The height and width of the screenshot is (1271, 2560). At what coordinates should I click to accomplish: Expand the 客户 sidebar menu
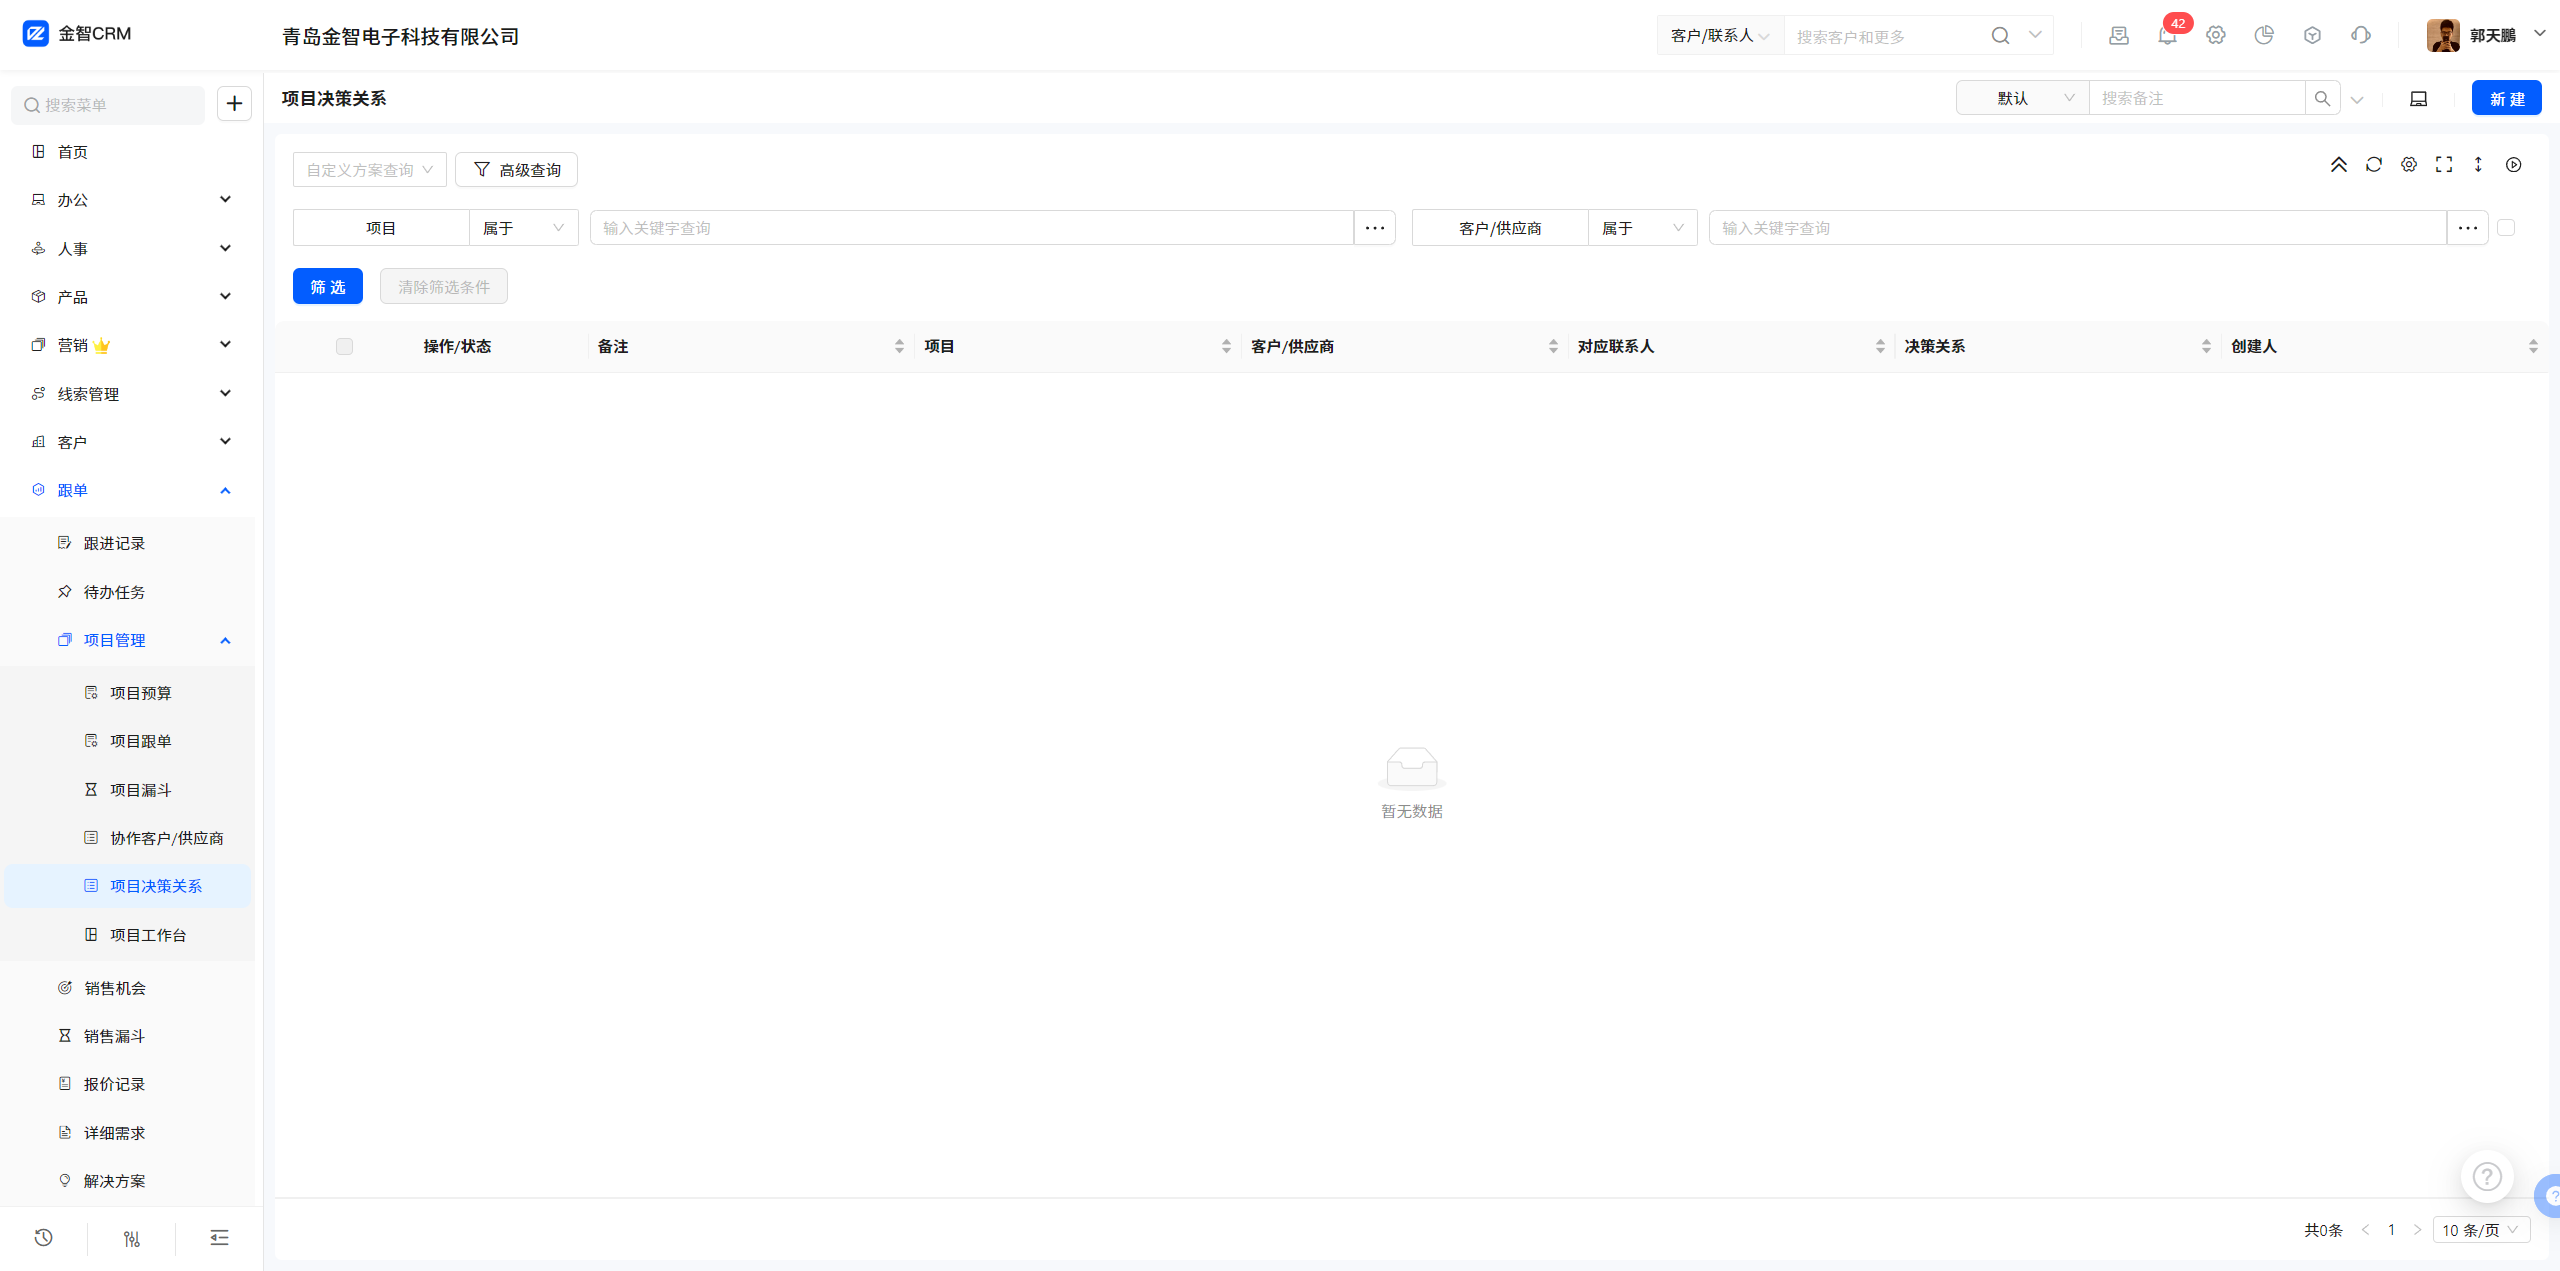130,442
